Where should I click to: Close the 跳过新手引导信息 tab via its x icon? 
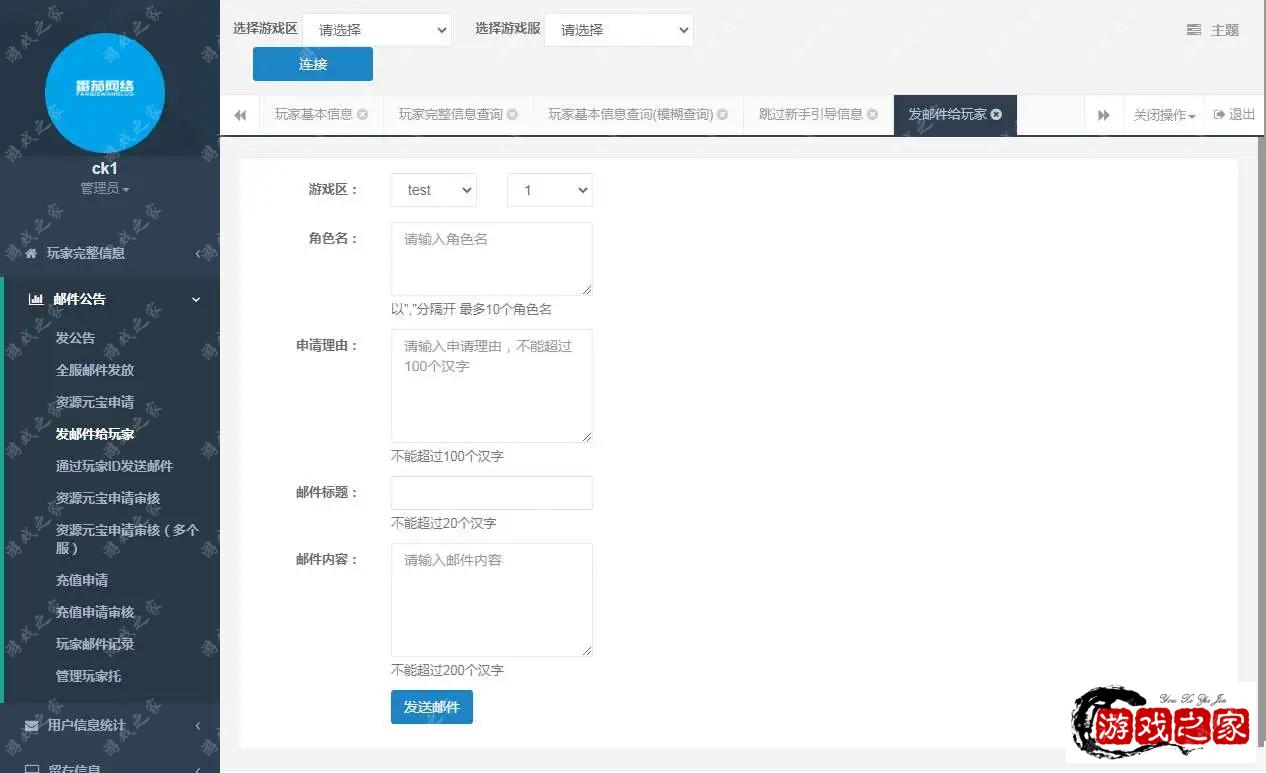click(872, 114)
